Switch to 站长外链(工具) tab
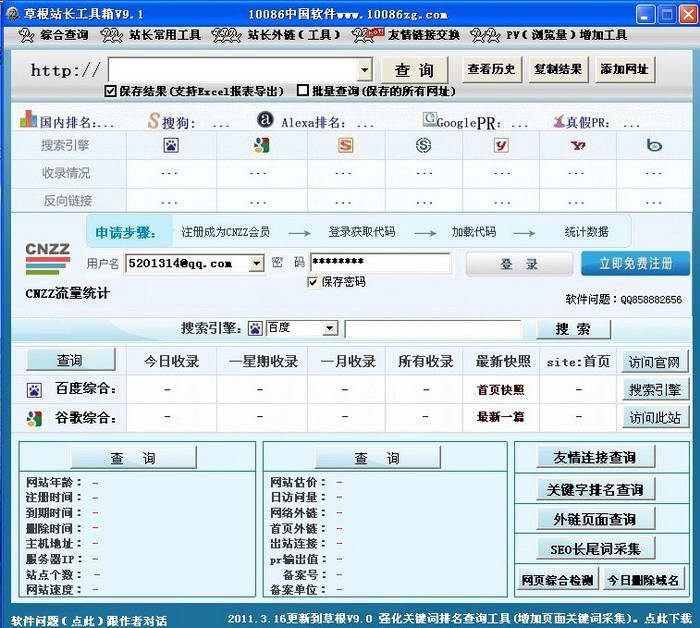Viewport: 700px width, 628px height. point(276,35)
